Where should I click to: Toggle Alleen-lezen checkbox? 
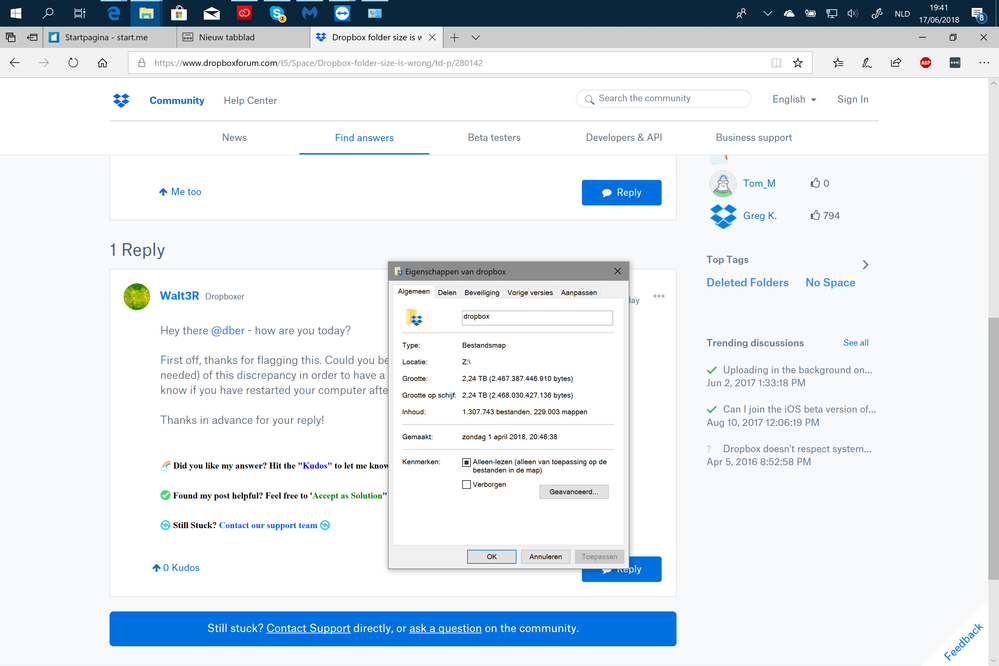[x=466, y=462]
